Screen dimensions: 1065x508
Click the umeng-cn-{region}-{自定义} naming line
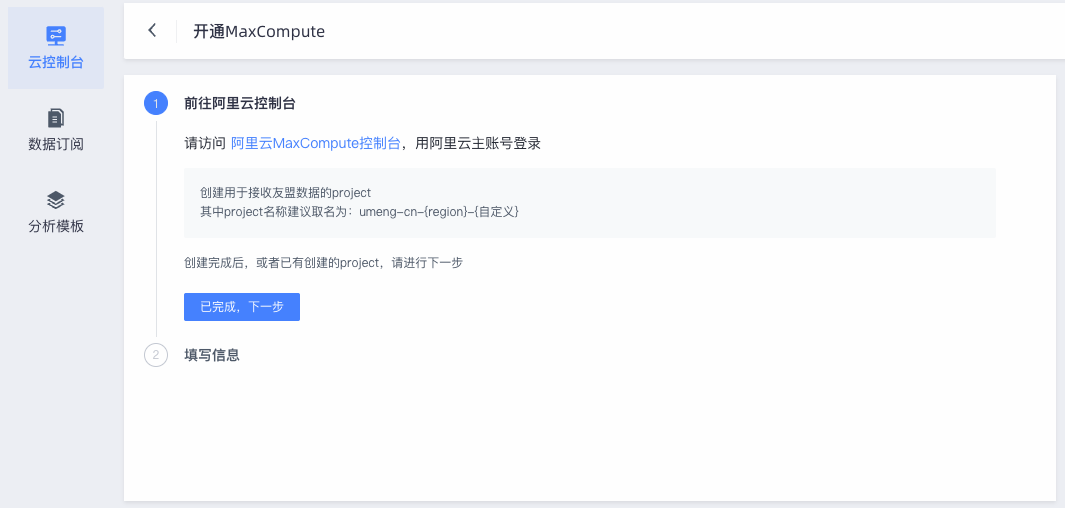coord(359,212)
